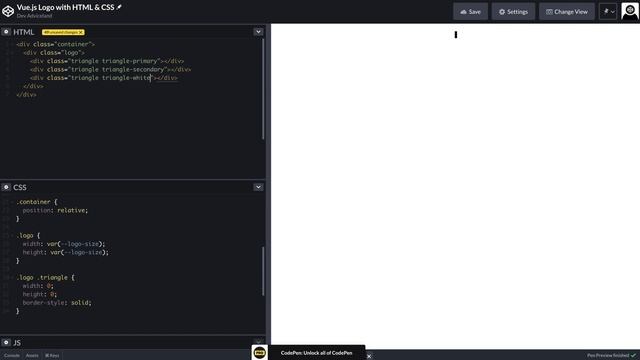Click 'Pen Preview finished' status text

pyautogui.click(x=608, y=356)
